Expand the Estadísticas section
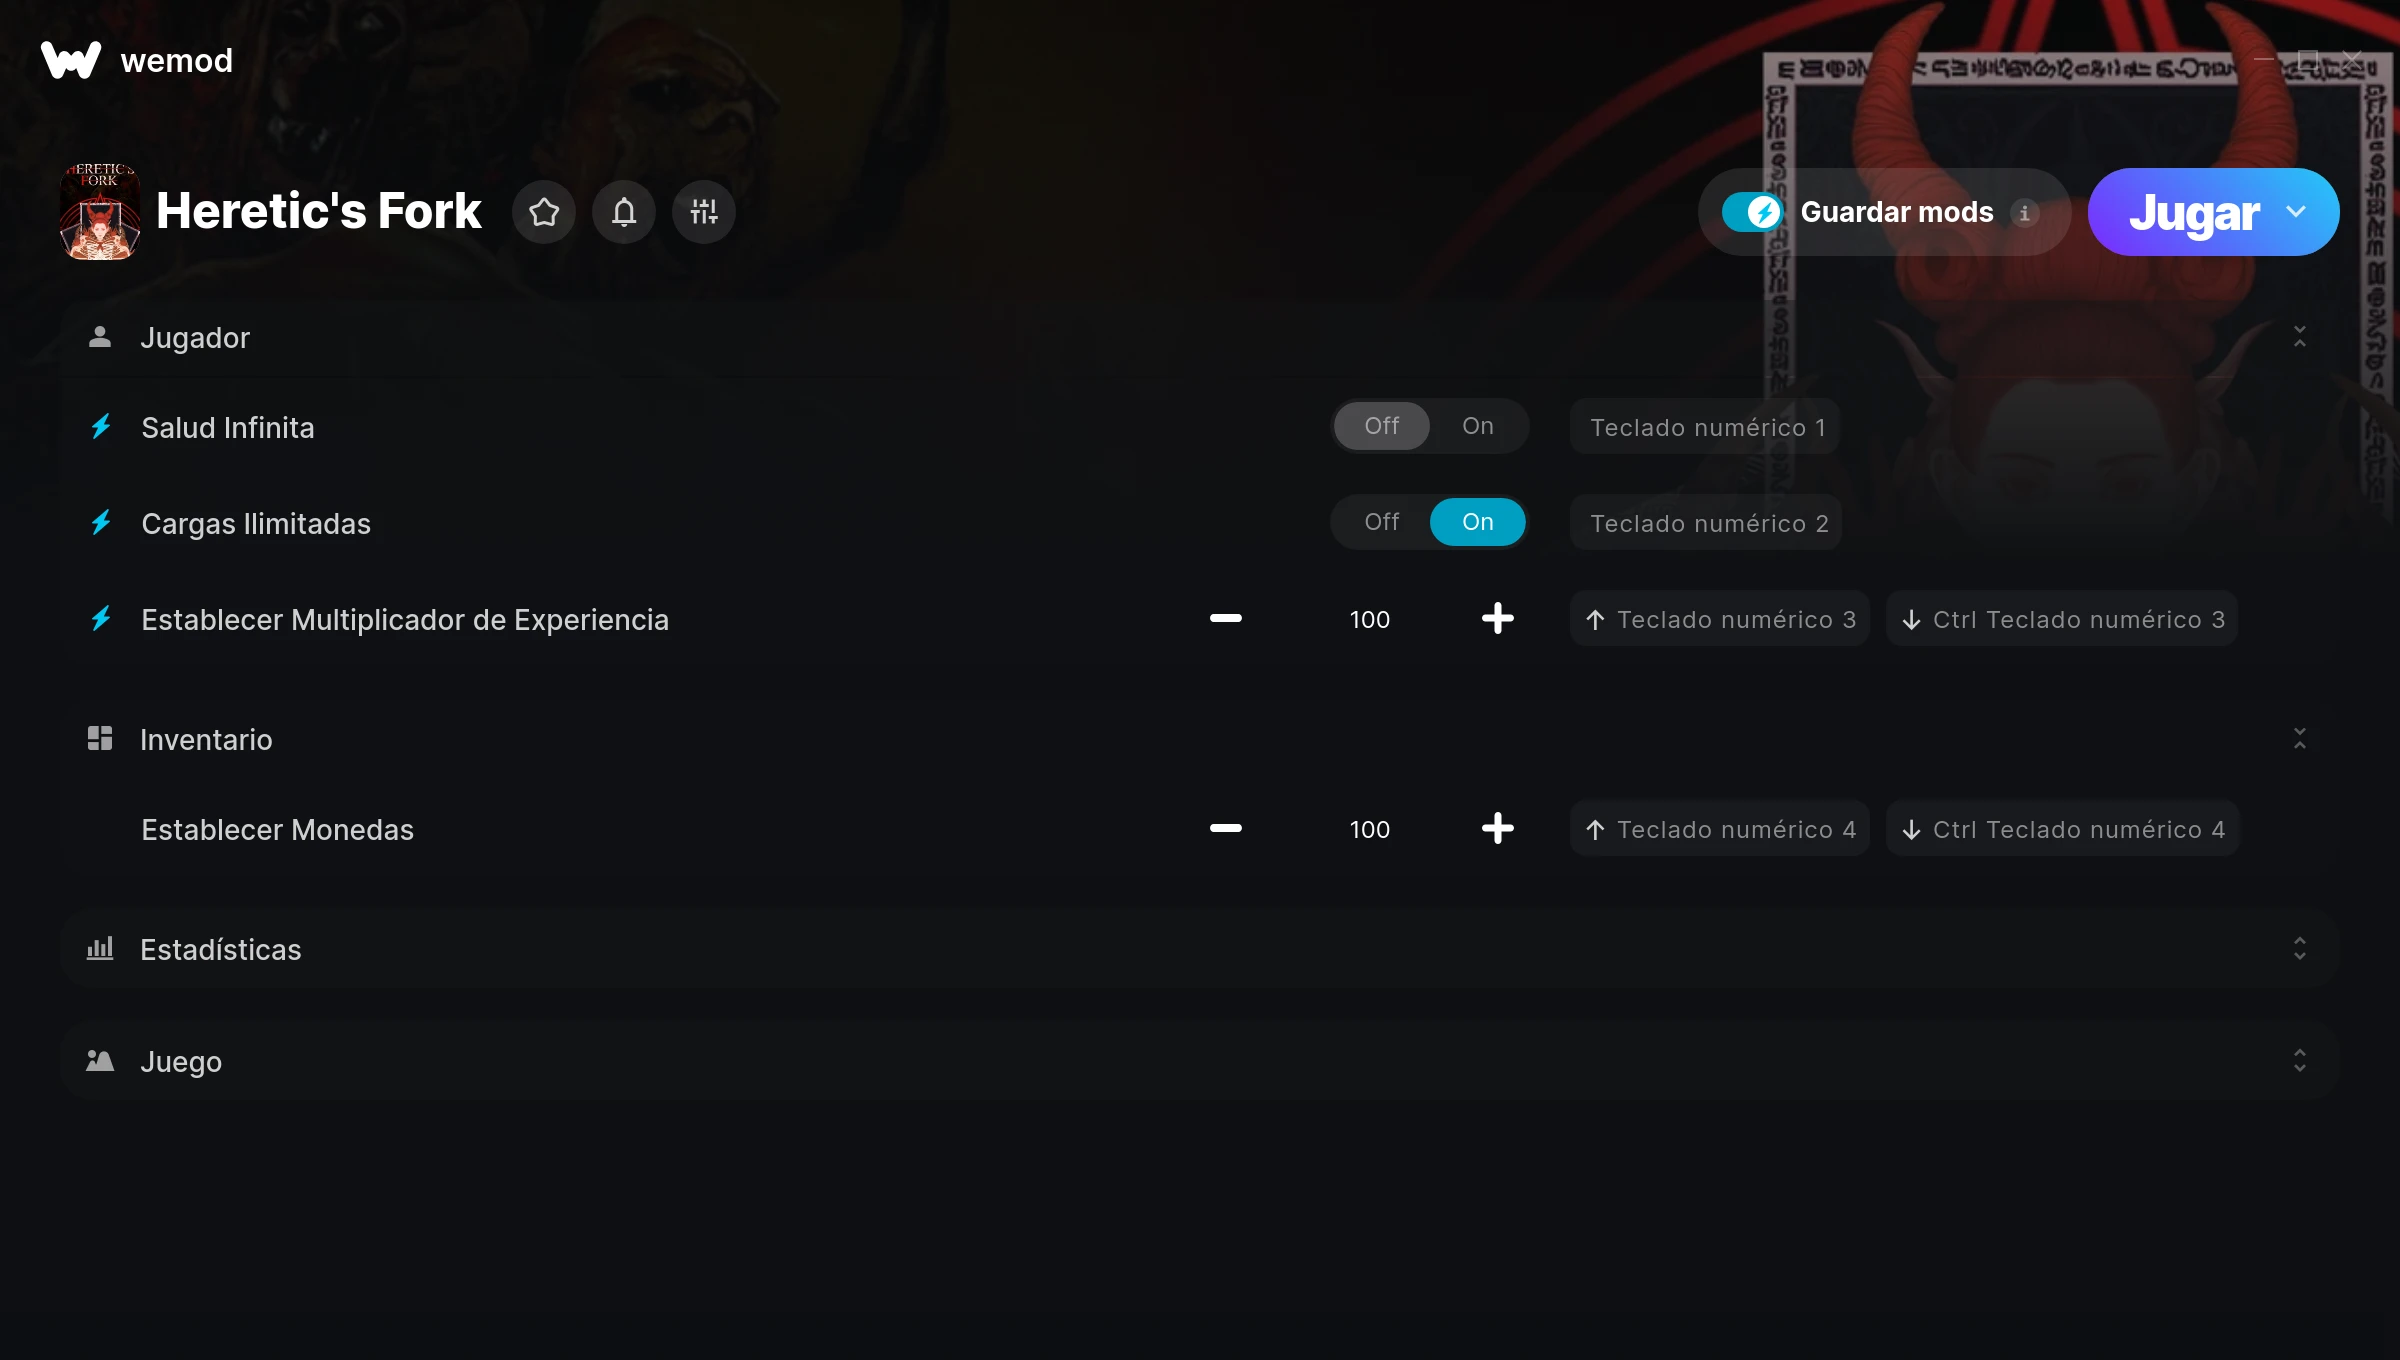Viewport: 2400px width, 1360px height. click(x=2300, y=949)
